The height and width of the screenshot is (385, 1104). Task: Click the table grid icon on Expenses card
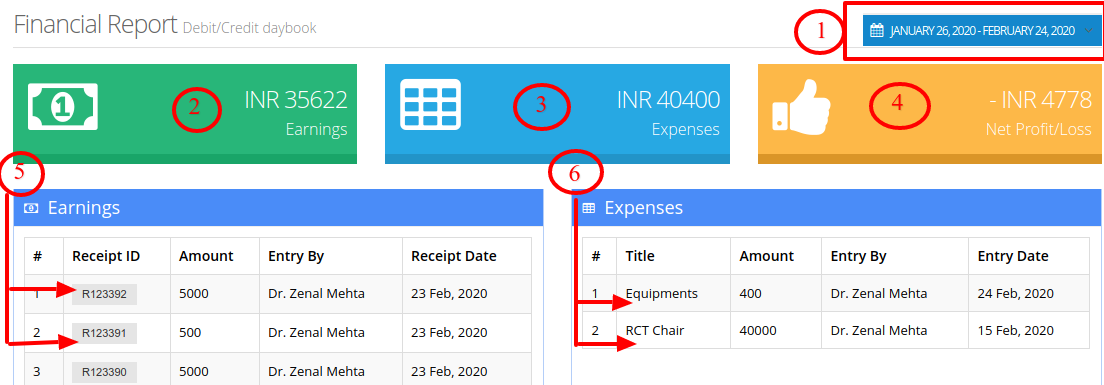(430, 104)
